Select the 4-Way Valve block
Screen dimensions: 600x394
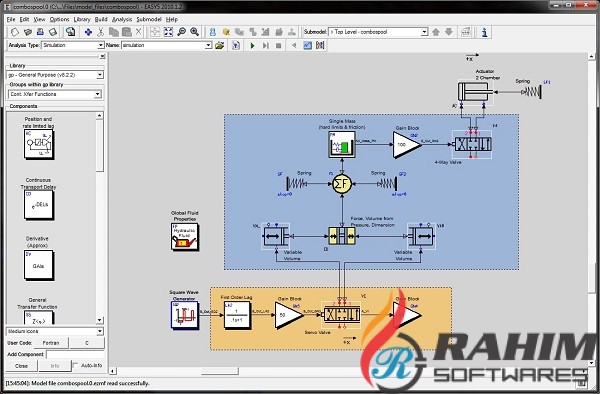(472, 145)
